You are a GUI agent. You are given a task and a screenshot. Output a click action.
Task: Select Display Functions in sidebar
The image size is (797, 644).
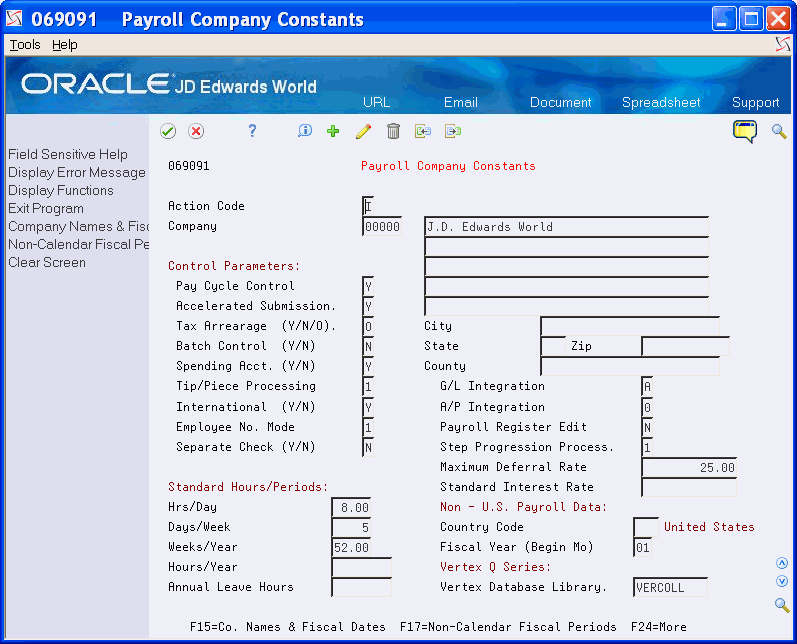[x=60, y=191]
